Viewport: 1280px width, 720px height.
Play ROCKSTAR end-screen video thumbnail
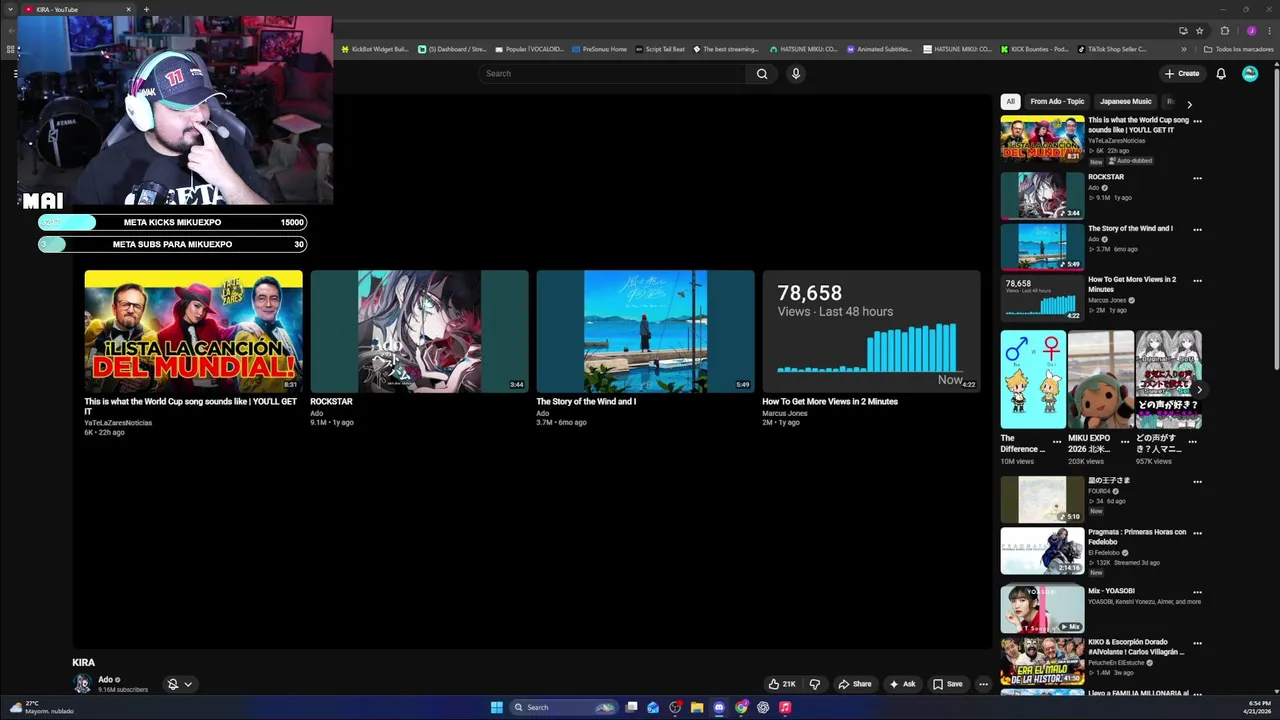pyautogui.click(x=419, y=331)
